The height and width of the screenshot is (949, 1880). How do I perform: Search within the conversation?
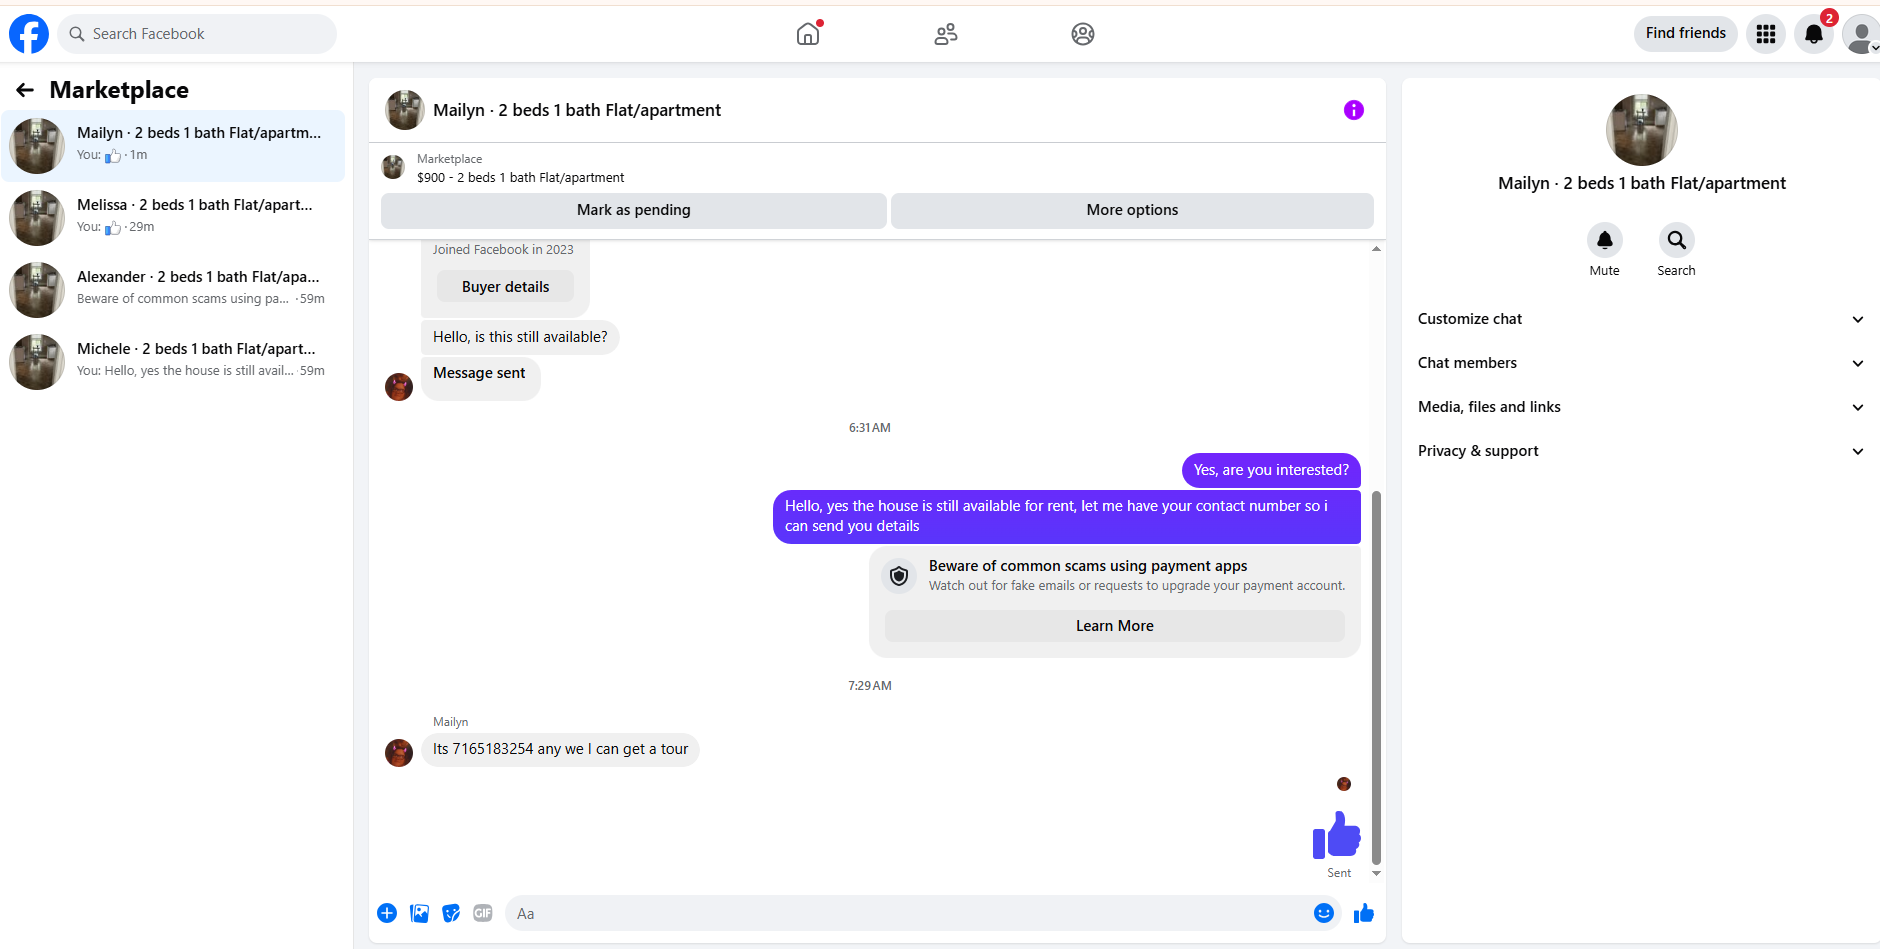pos(1677,240)
